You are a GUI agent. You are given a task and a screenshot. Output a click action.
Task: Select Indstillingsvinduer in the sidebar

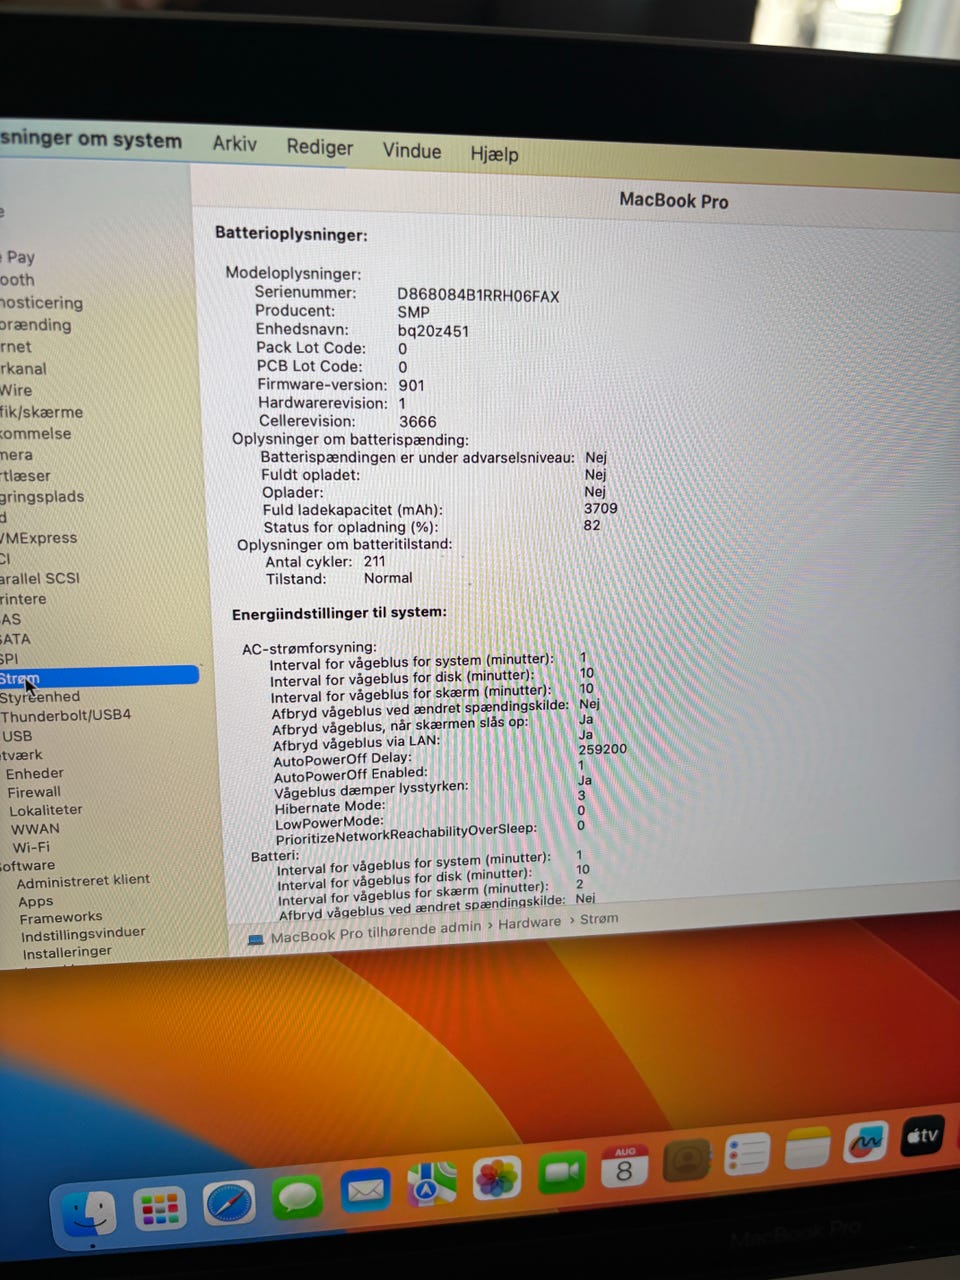(x=83, y=933)
